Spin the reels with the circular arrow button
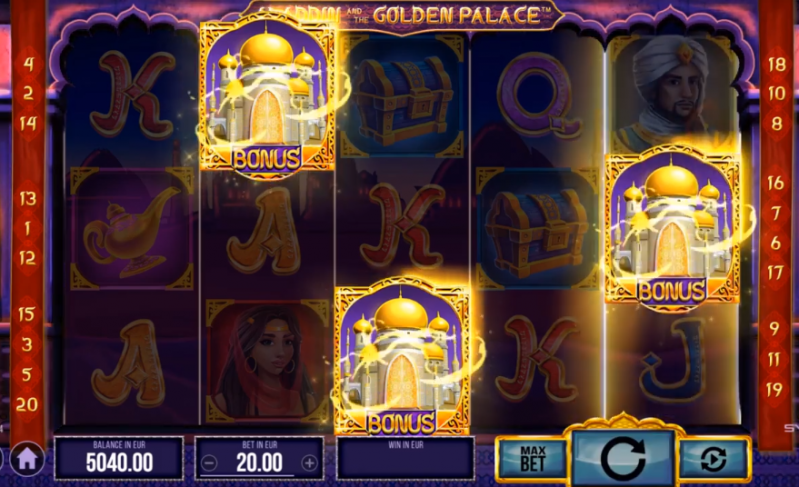The image size is (799, 487). pos(623,457)
